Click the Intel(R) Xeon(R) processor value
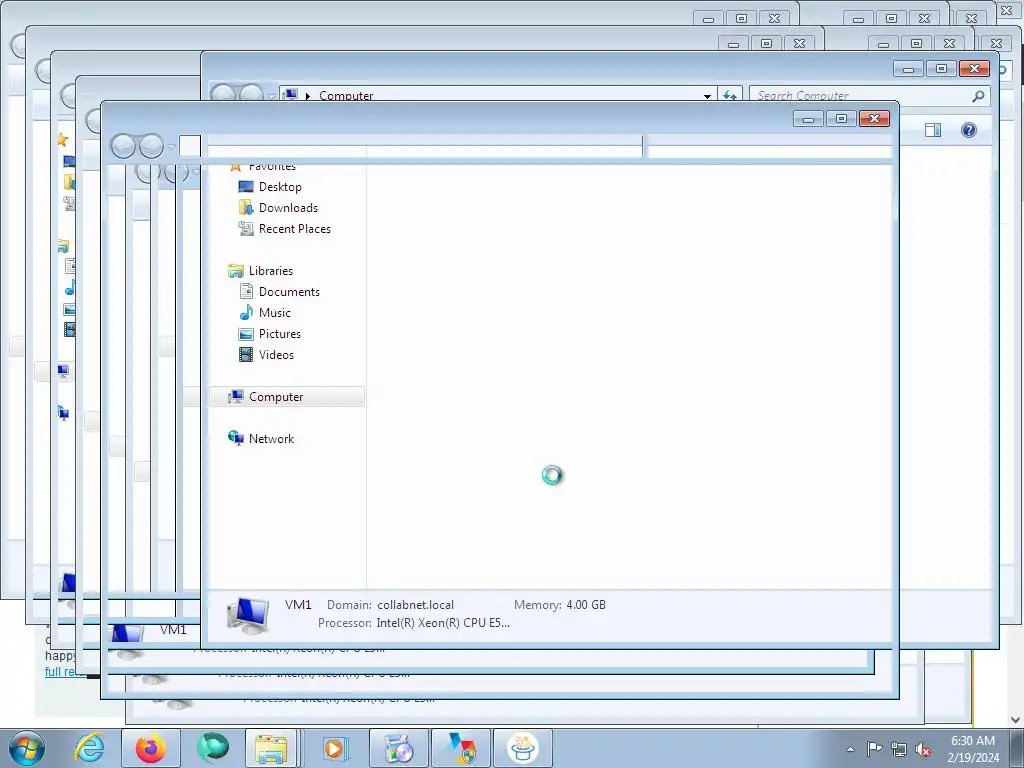 pyautogui.click(x=443, y=622)
